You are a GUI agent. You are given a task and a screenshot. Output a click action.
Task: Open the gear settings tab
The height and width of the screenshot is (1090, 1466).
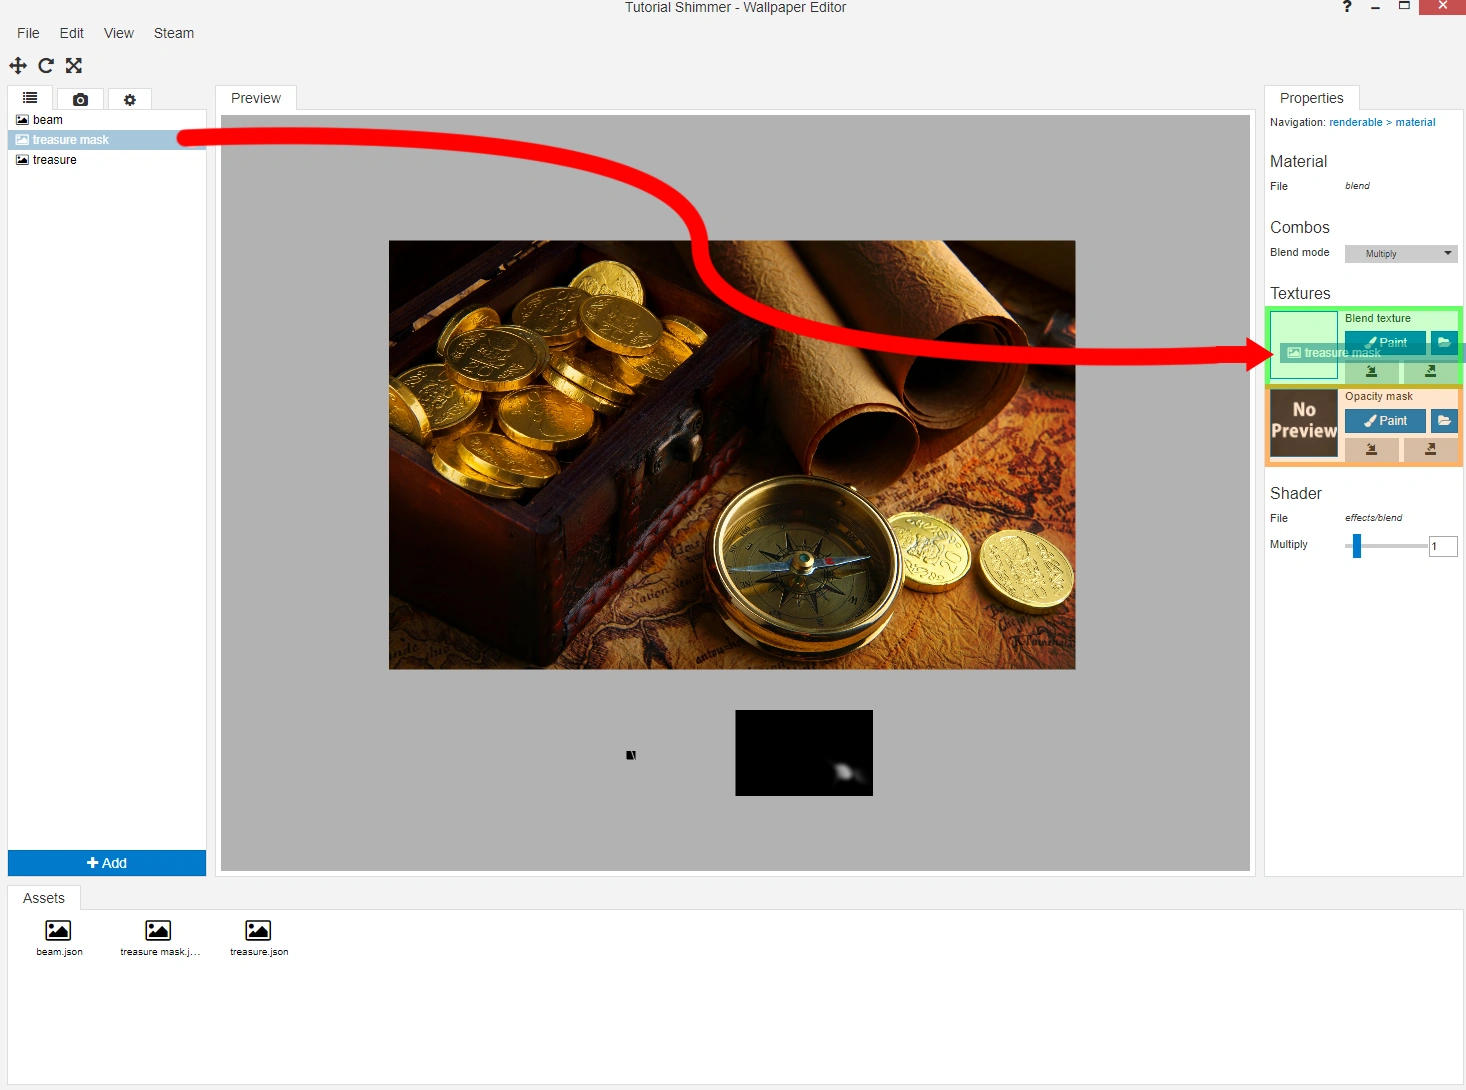point(129,99)
